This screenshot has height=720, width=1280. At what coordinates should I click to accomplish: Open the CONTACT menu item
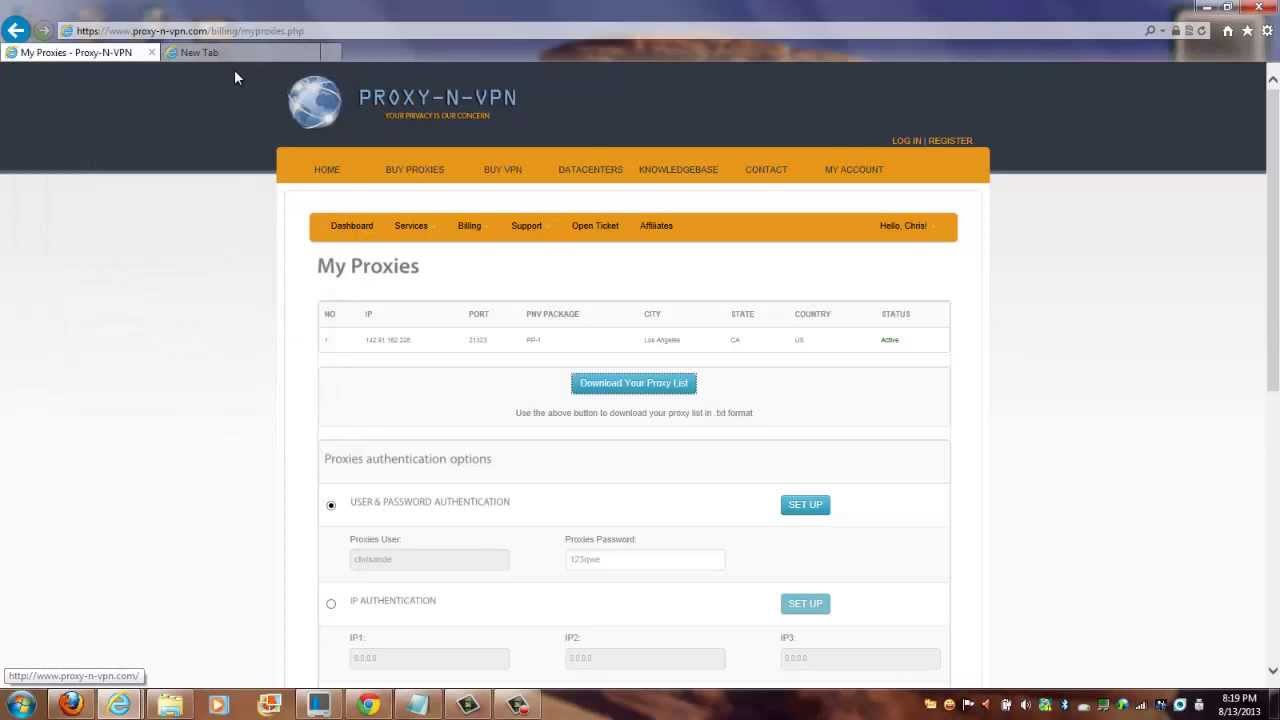766,170
